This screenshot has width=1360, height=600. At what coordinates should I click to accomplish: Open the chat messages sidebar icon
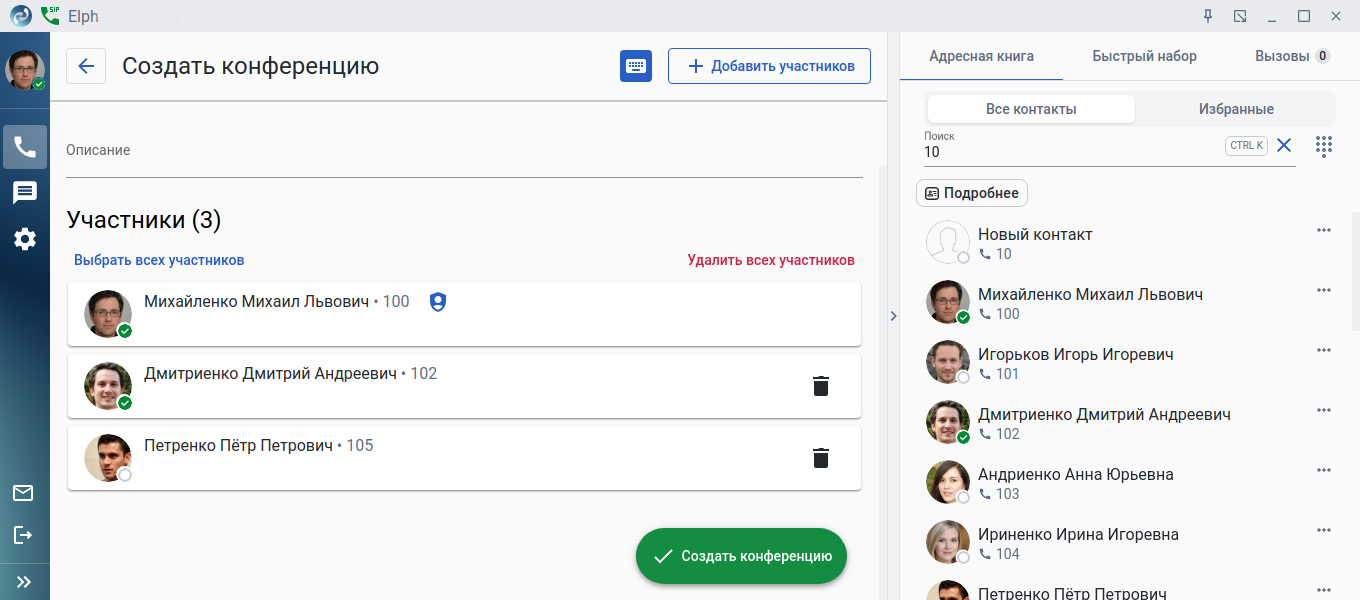[x=25, y=193]
